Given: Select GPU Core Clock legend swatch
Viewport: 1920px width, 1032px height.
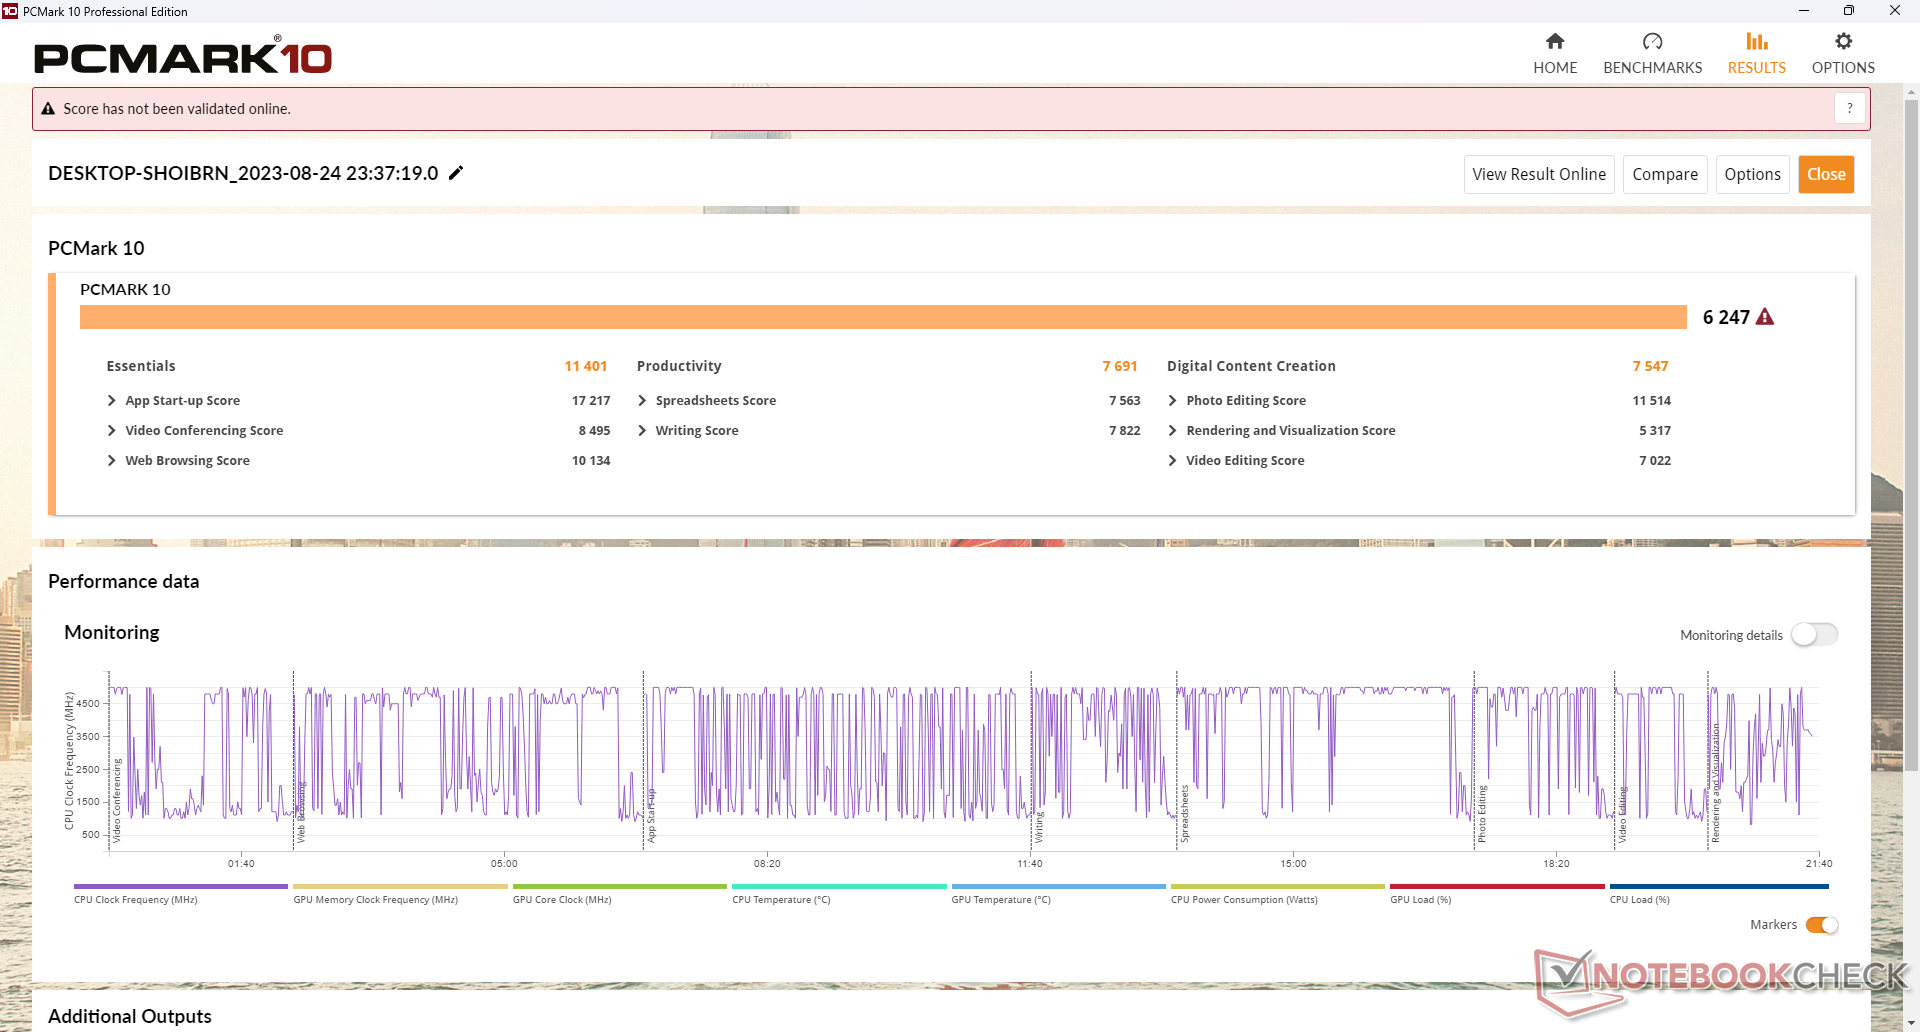Looking at the screenshot, I should [x=620, y=886].
